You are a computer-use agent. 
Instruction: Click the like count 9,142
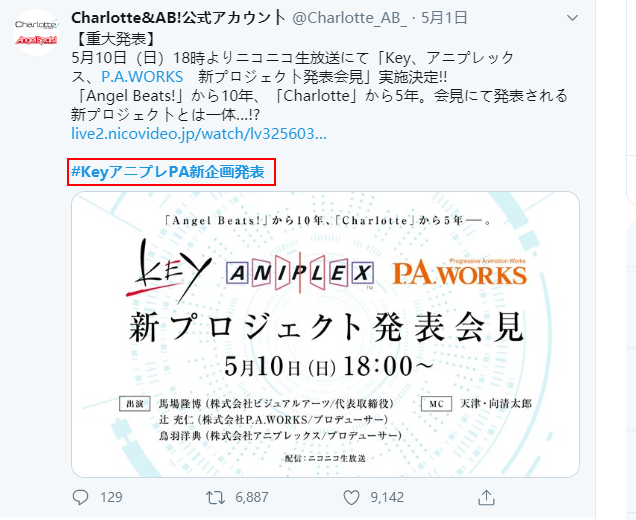point(387,497)
